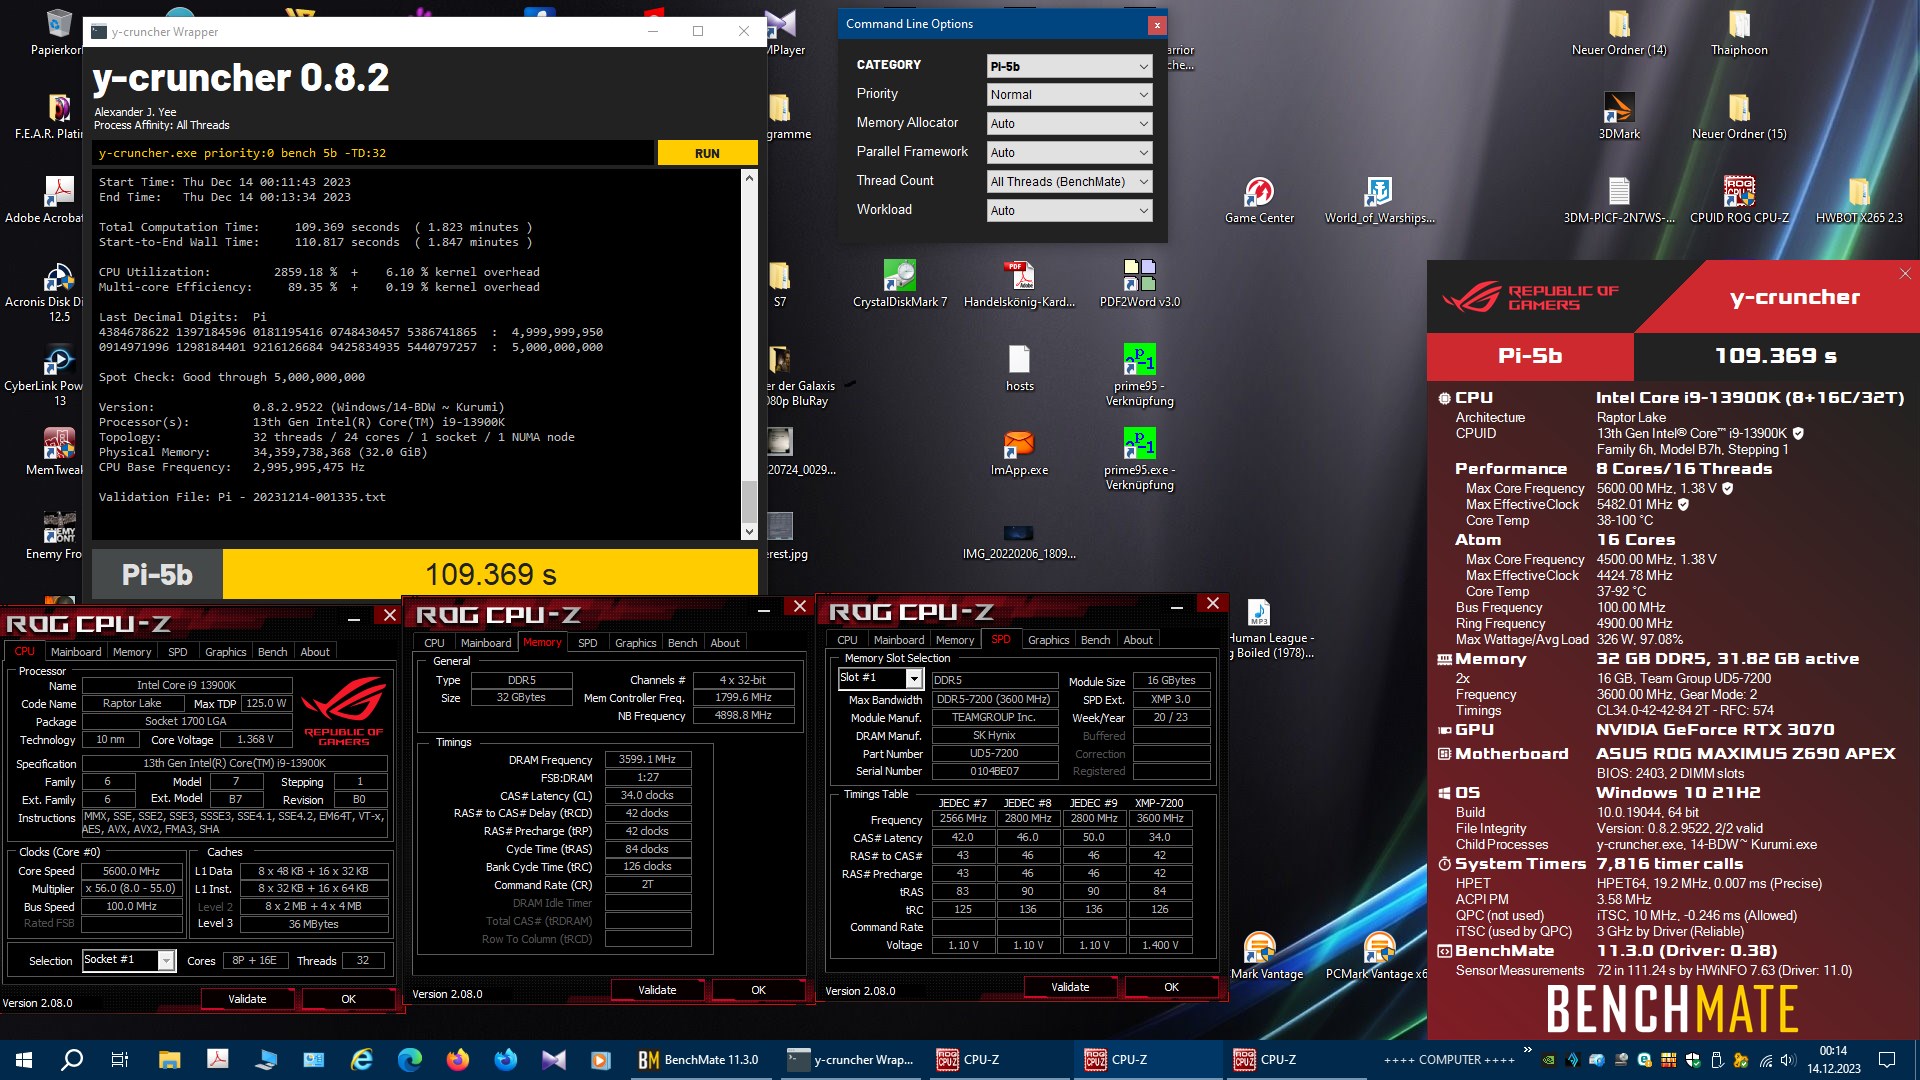The height and width of the screenshot is (1080, 1920).
Task: Close the Command Line Options window
Action: coord(1157,25)
